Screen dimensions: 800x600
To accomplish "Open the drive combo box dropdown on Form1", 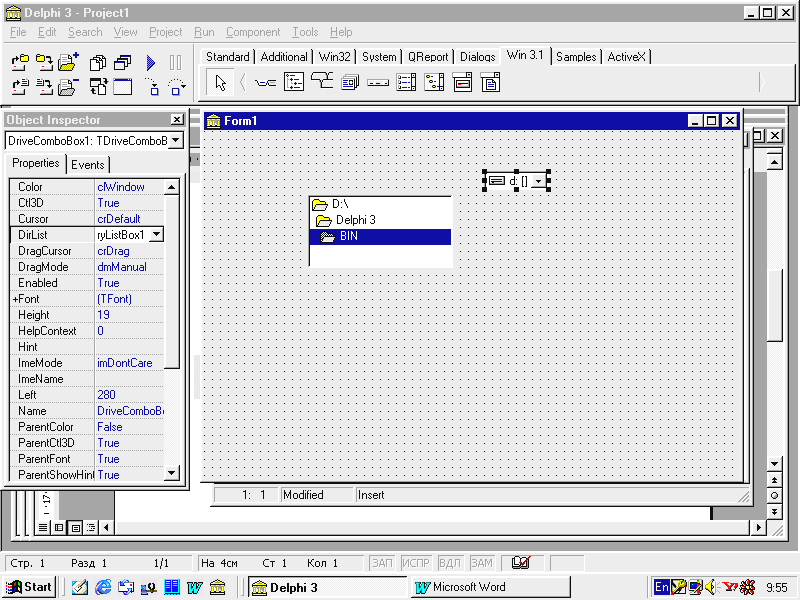I will pos(538,181).
